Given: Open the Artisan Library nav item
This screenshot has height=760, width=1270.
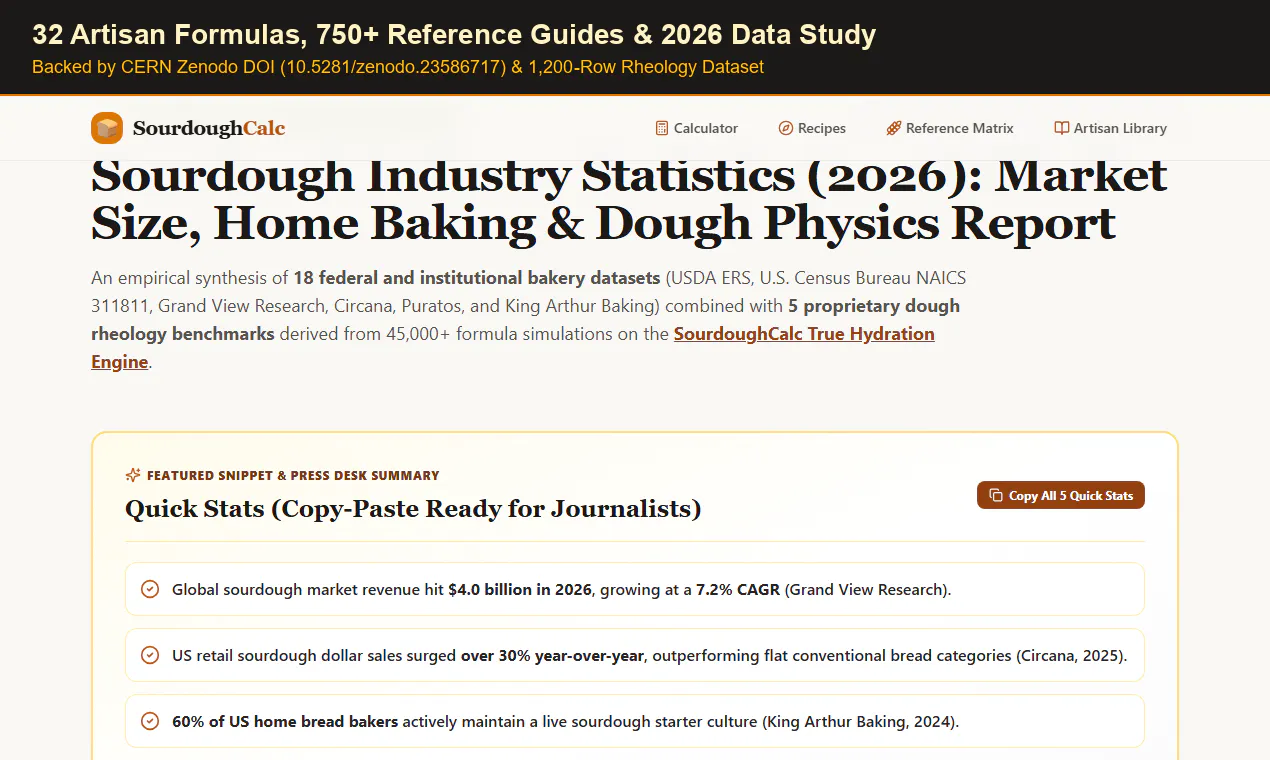Looking at the screenshot, I should coord(1111,128).
